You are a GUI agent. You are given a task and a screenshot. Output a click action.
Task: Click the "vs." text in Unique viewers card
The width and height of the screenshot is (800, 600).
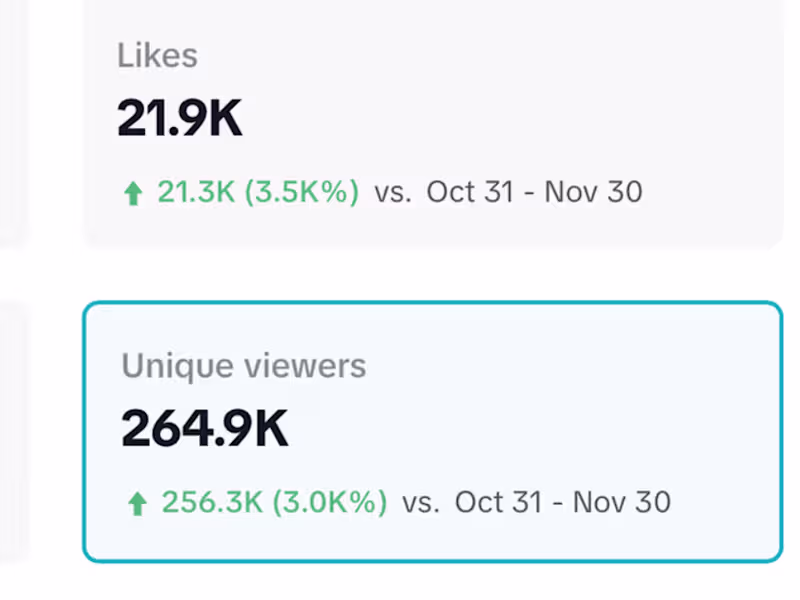tap(421, 502)
